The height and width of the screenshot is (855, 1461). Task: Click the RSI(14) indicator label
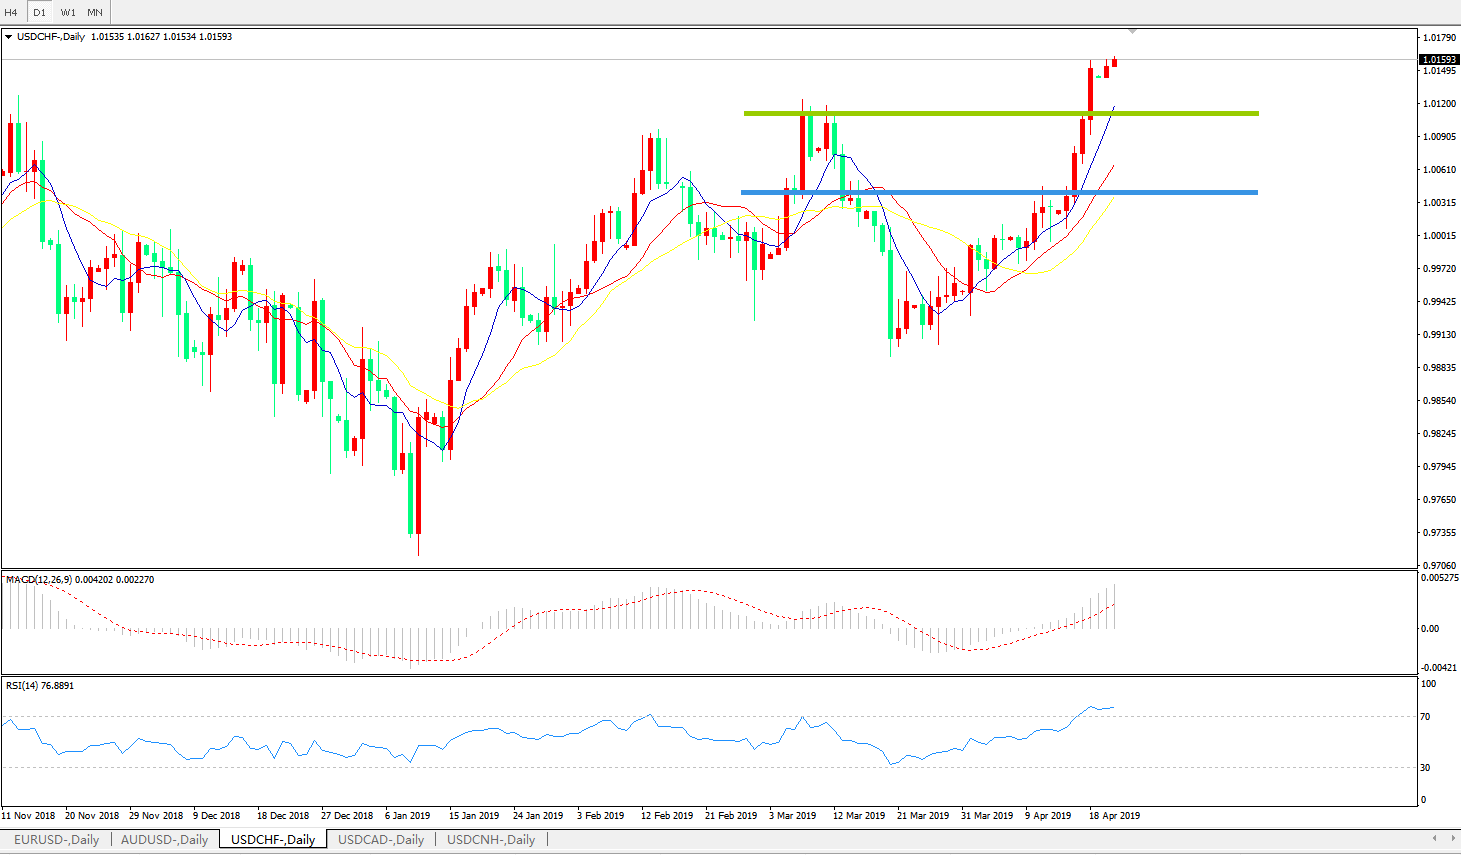coord(22,686)
